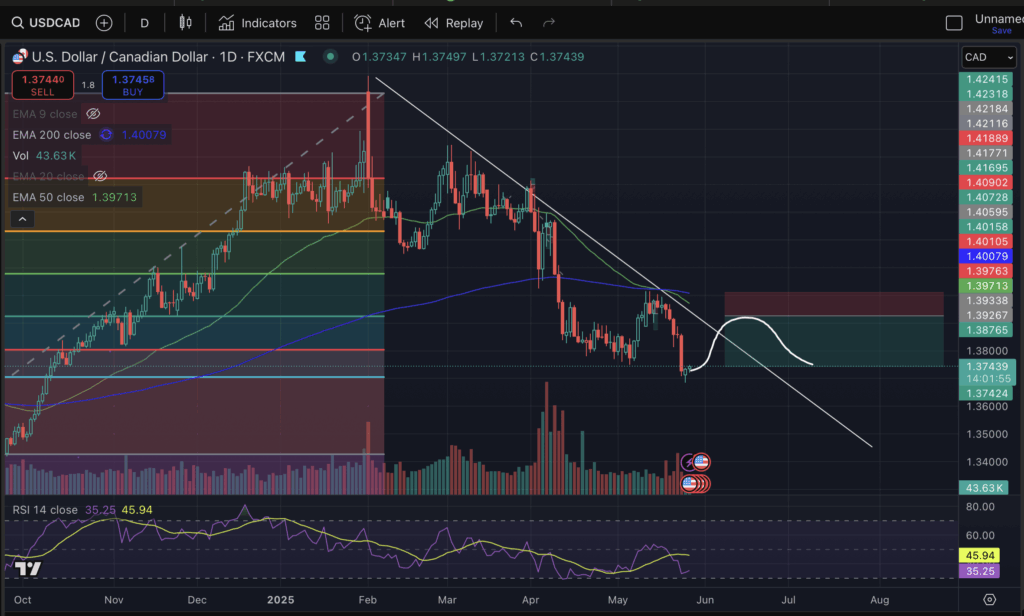Open the indicator templates grid icon

[x=322, y=22]
